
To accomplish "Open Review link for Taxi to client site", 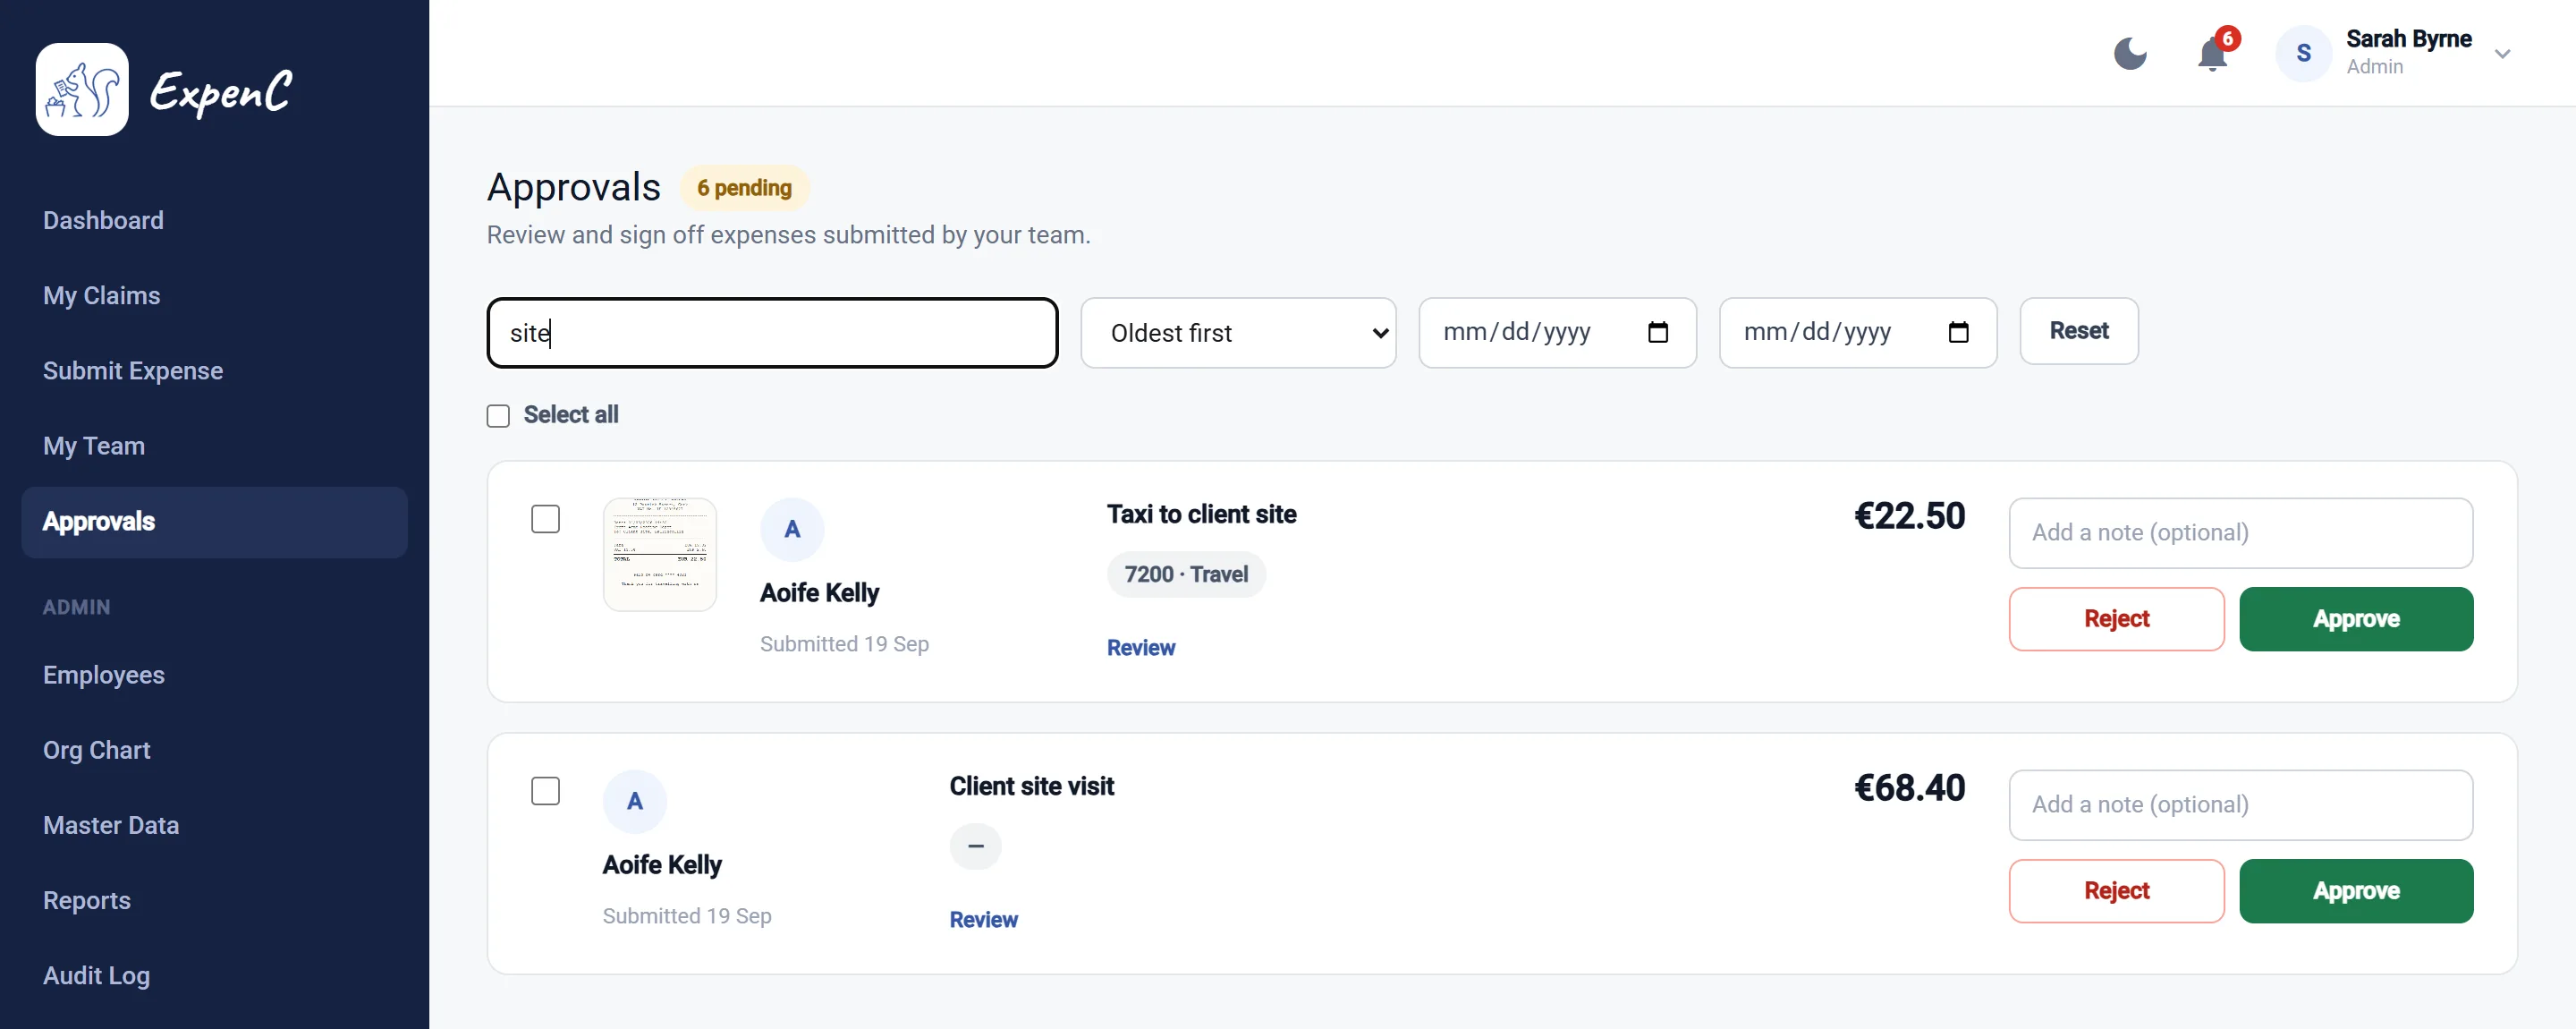I will 1140,648.
